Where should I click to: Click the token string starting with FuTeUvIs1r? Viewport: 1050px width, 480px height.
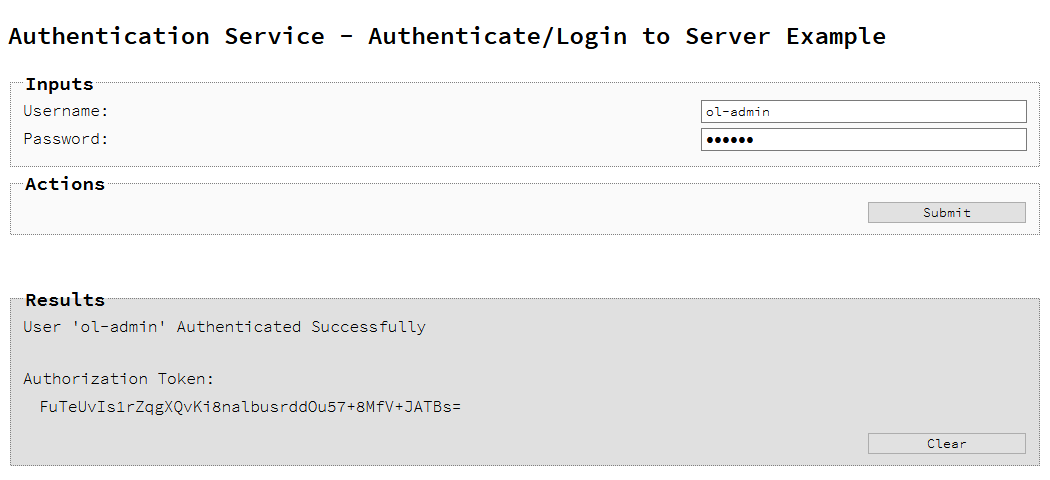tap(249, 407)
